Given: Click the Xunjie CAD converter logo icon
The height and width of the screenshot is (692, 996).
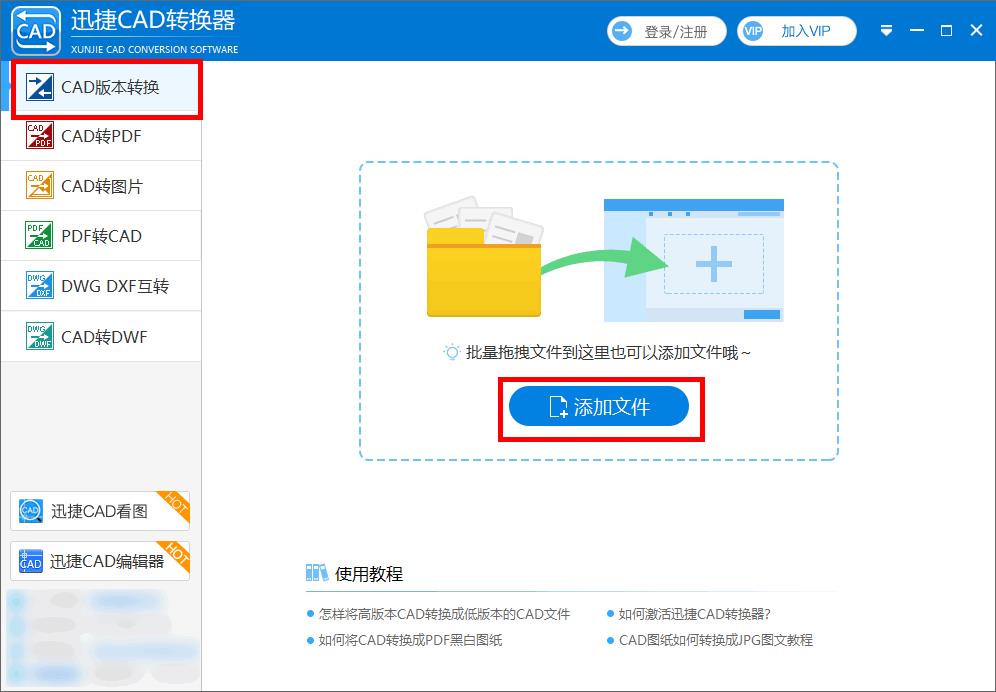Looking at the screenshot, I should 36,30.
